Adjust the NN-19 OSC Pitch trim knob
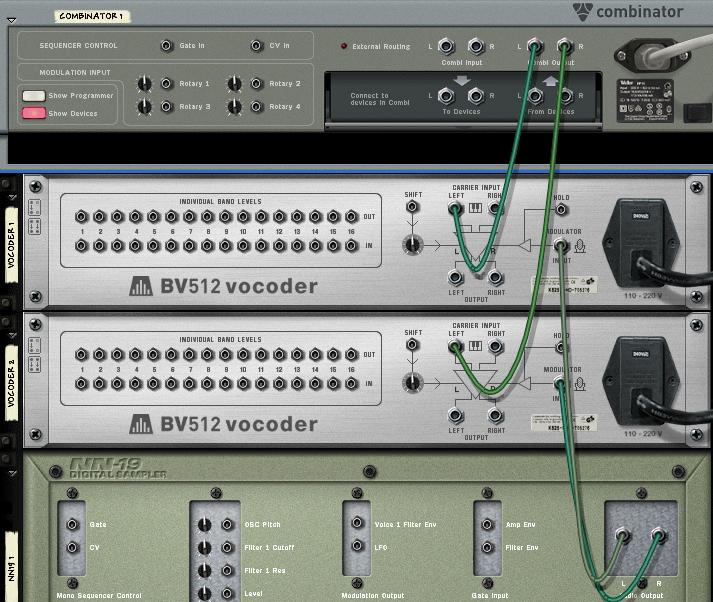This screenshot has width=713, height=602. (205, 524)
